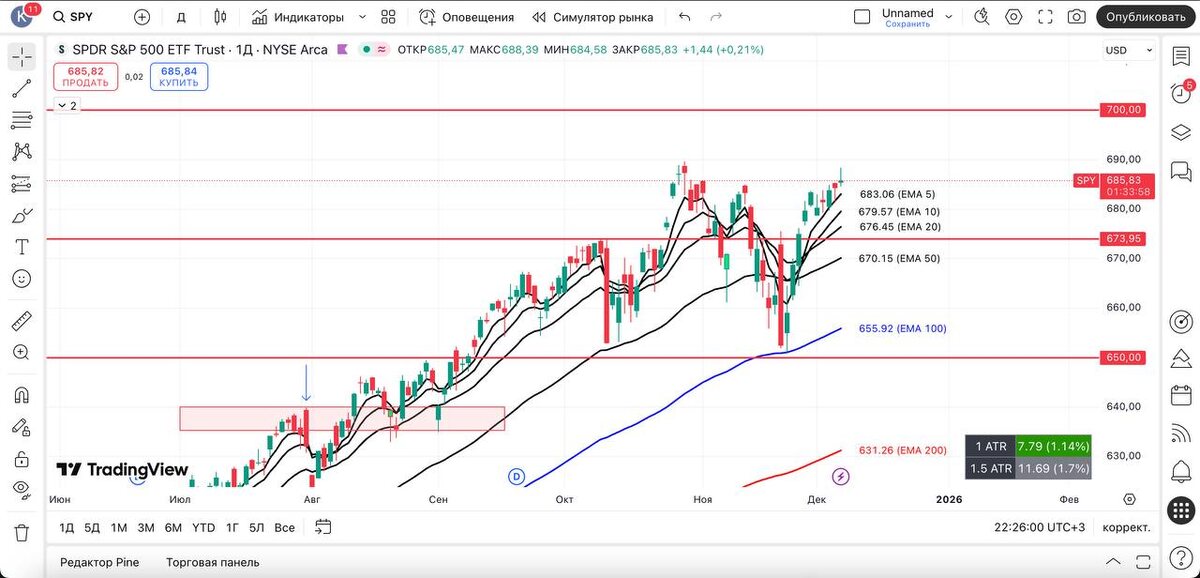This screenshot has height=578, width=1200.
Task: Collapse bottom panel with chevron
Action: (x=1113, y=561)
